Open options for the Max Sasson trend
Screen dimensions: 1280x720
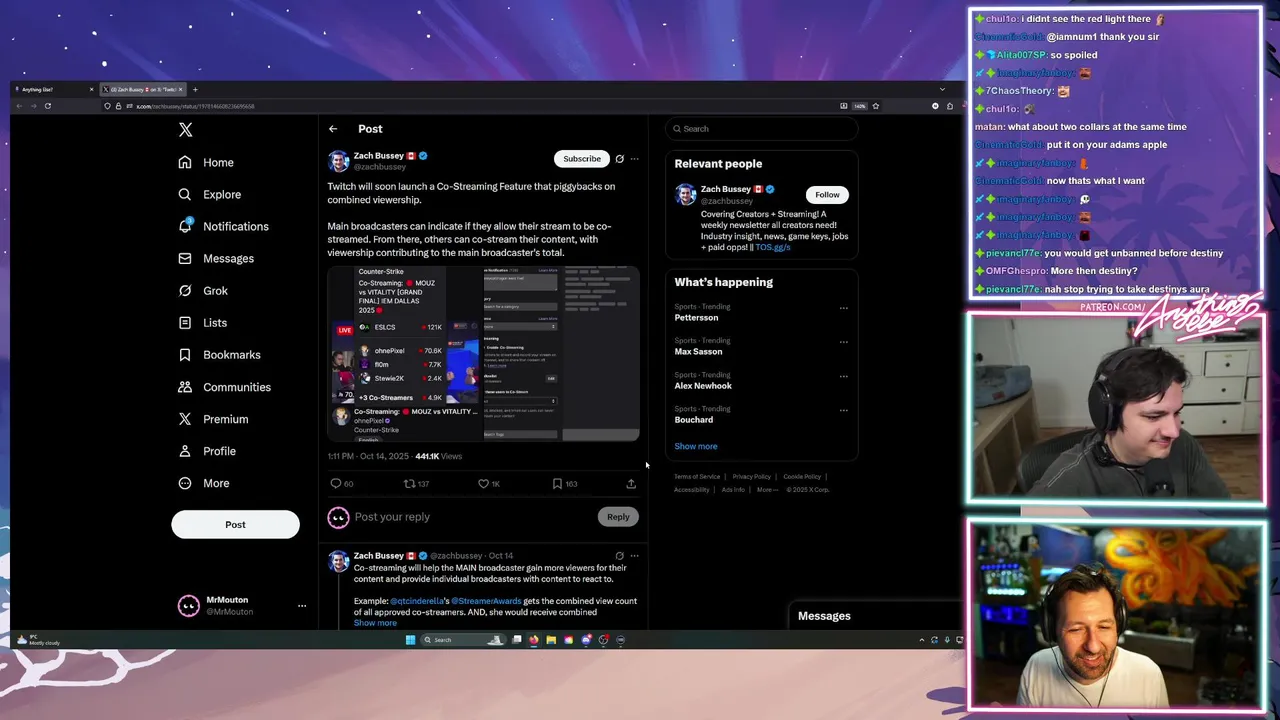coord(844,342)
